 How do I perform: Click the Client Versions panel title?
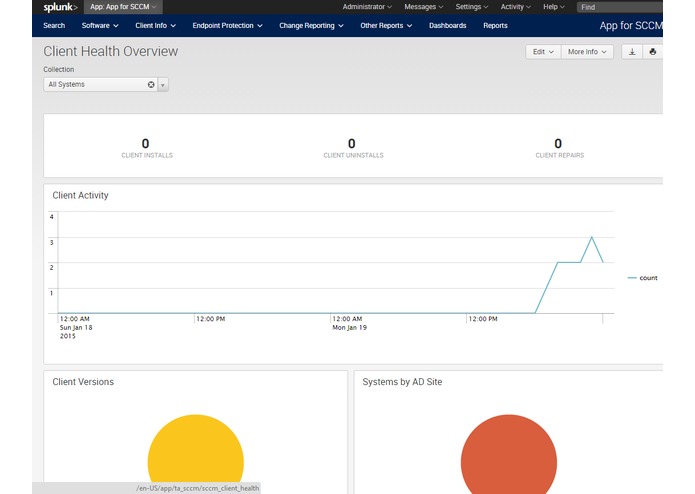[83, 382]
